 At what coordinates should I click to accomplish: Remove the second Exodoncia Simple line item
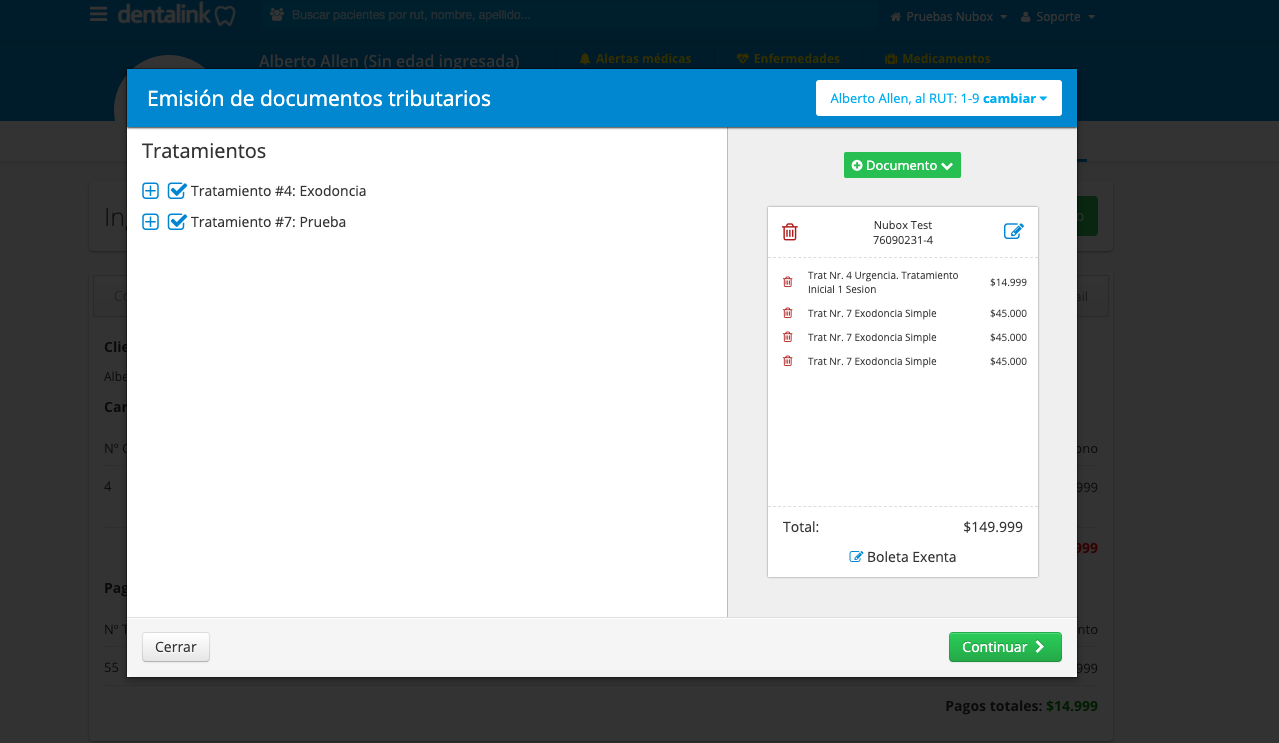tap(787, 337)
